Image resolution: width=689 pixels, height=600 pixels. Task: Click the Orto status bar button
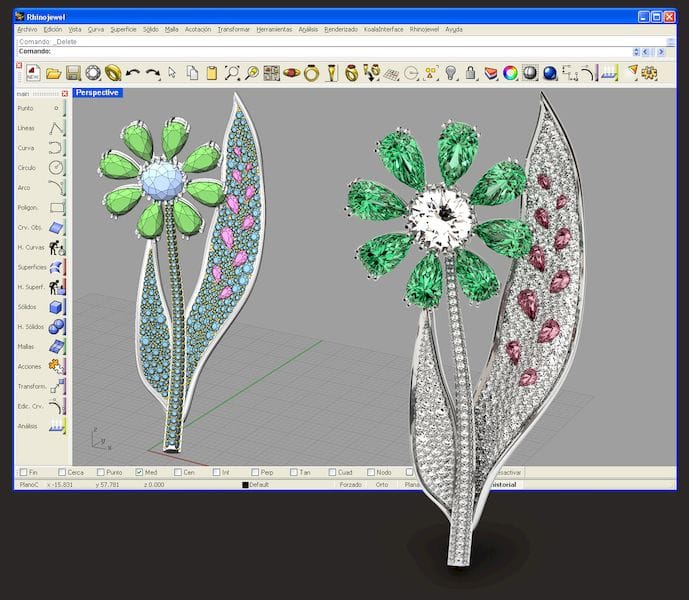[x=382, y=484]
